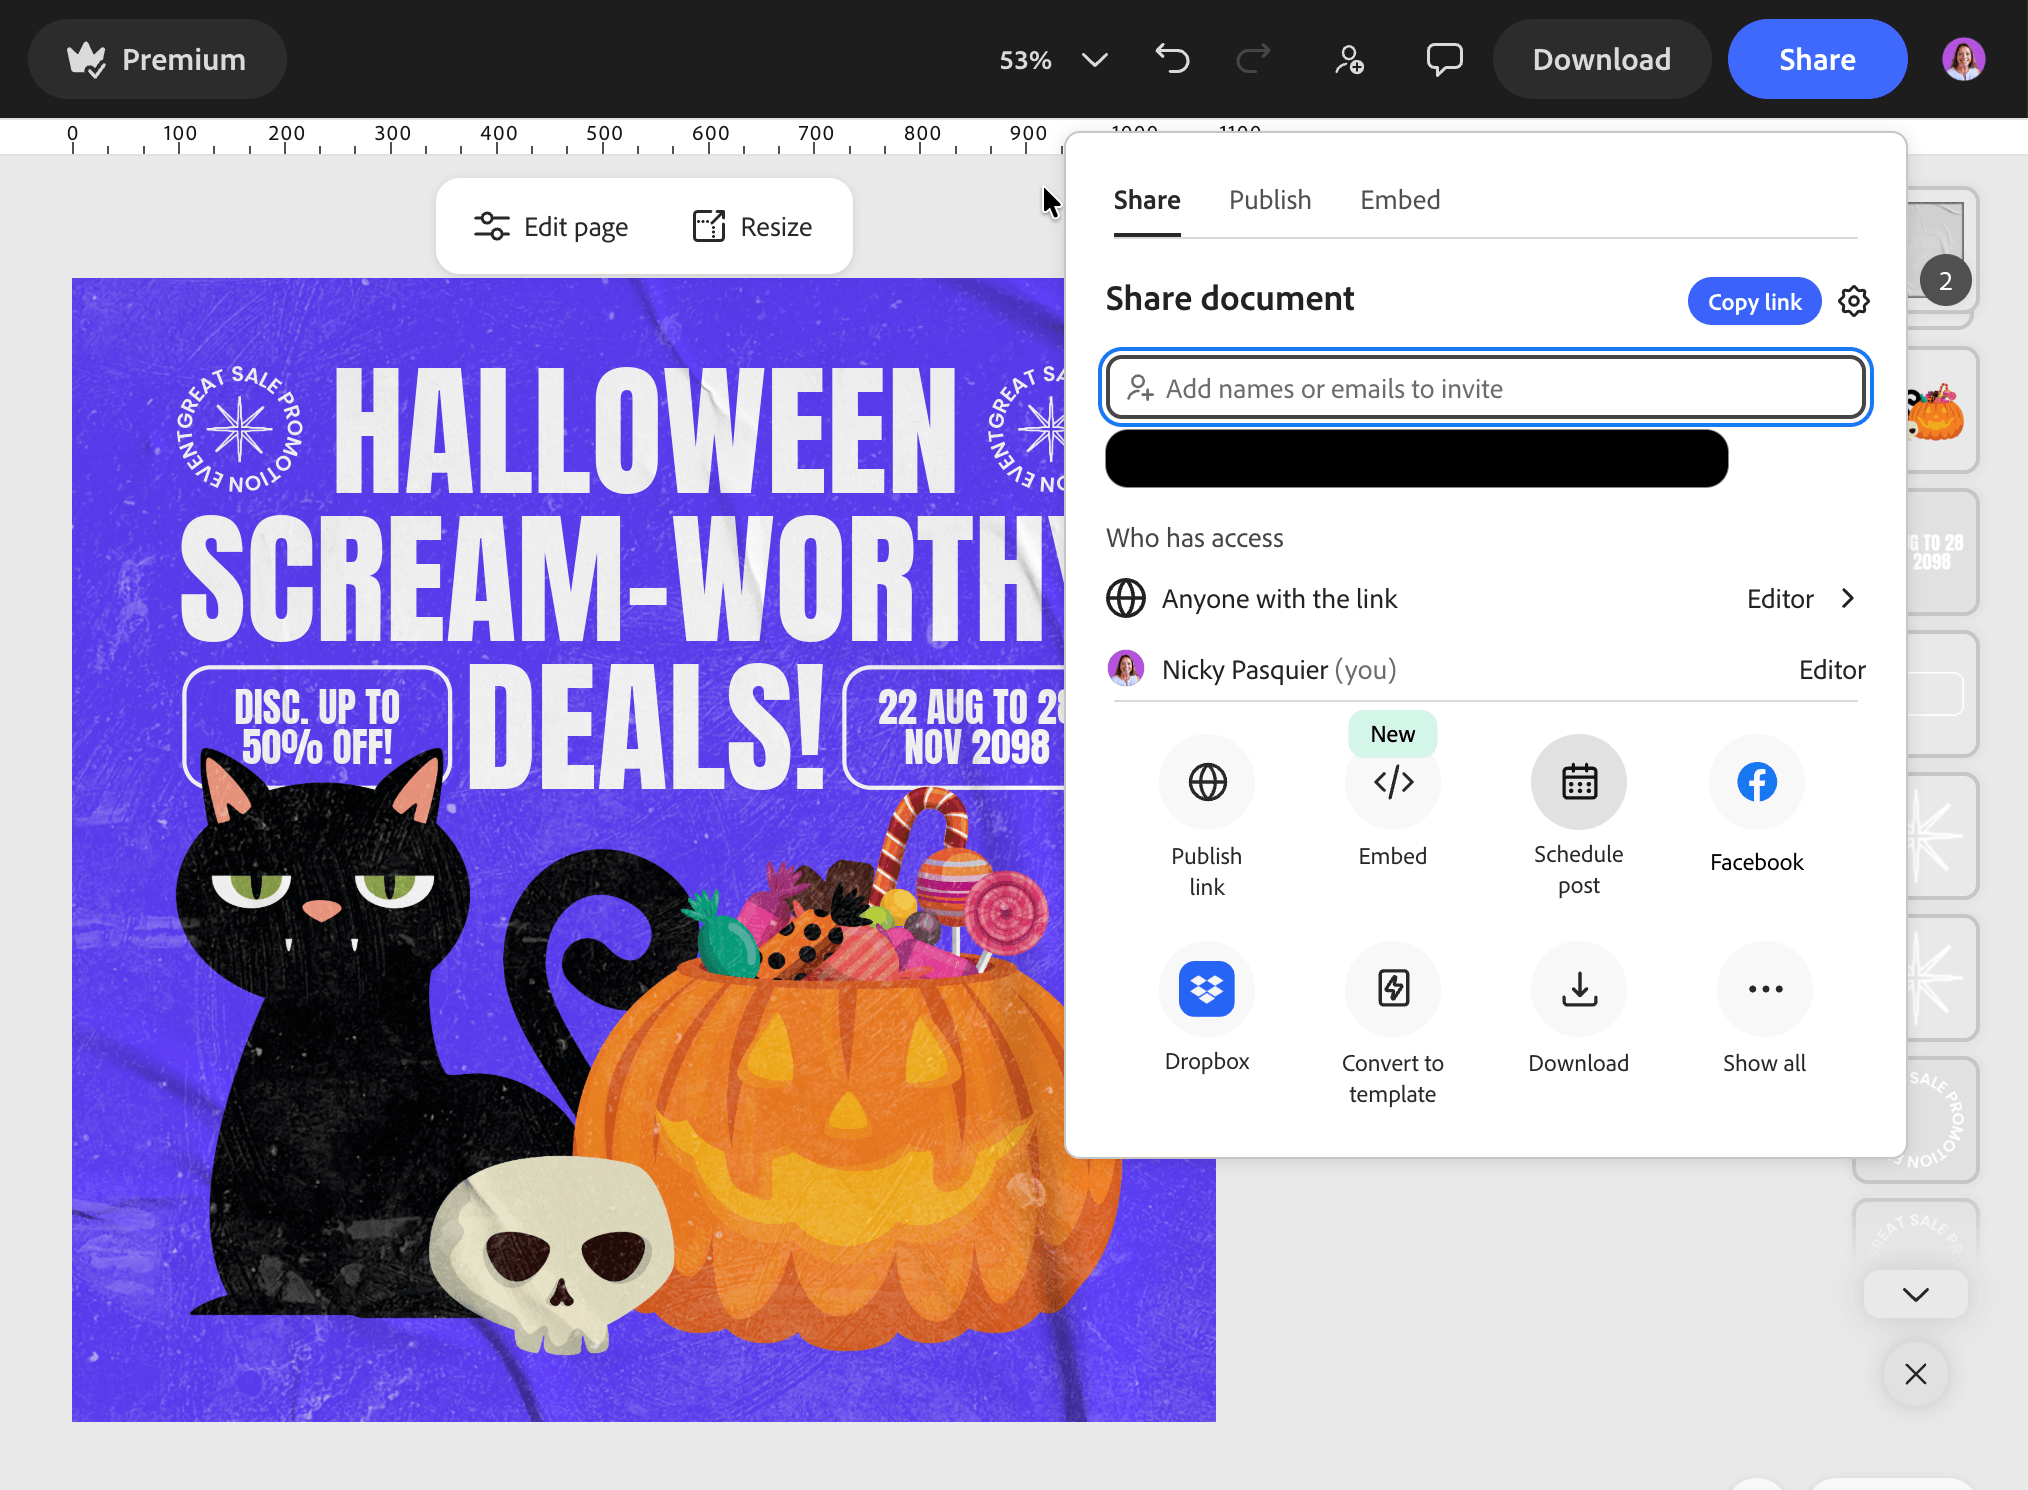Viewport: 2028px width, 1490px height.
Task: Select the Dropbox icon
Action: (1207, 989)
